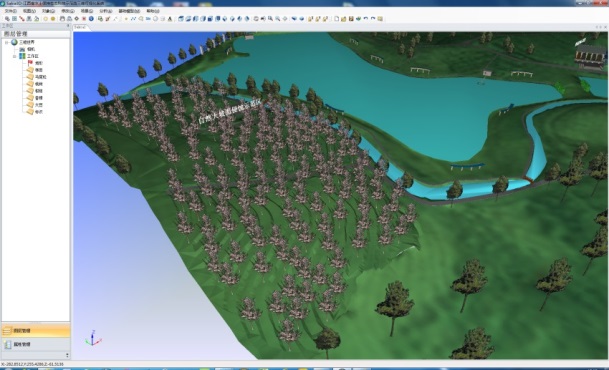609x370 pixels.
Task: Click the redo arrow icon in toolbar
Action: click(373, 19)
